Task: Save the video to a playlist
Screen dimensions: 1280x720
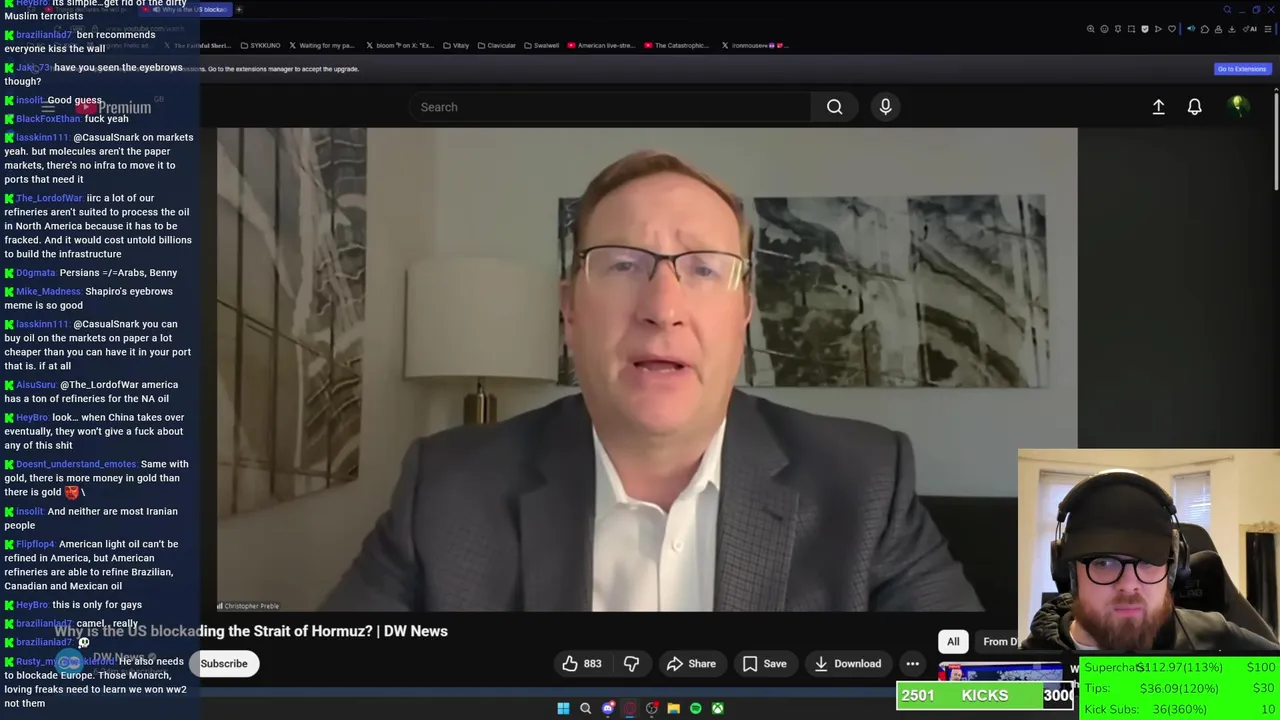Action: coord(764,664)
